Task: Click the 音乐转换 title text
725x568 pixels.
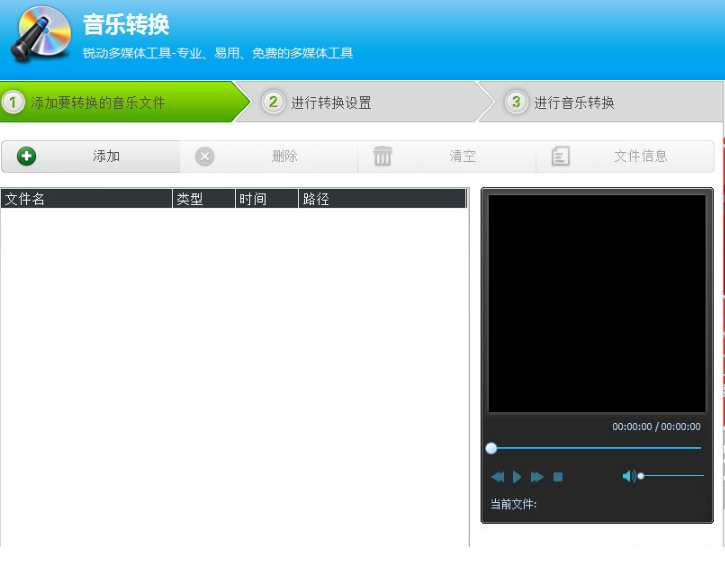Action: tap(126, 25)
